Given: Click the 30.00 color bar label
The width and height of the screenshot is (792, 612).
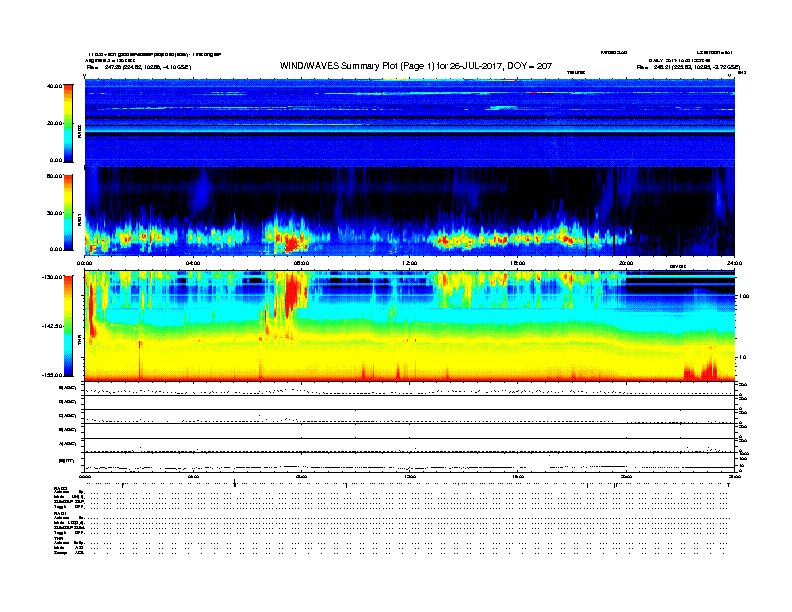Looking at the screenshot, I should click(54, 213).
